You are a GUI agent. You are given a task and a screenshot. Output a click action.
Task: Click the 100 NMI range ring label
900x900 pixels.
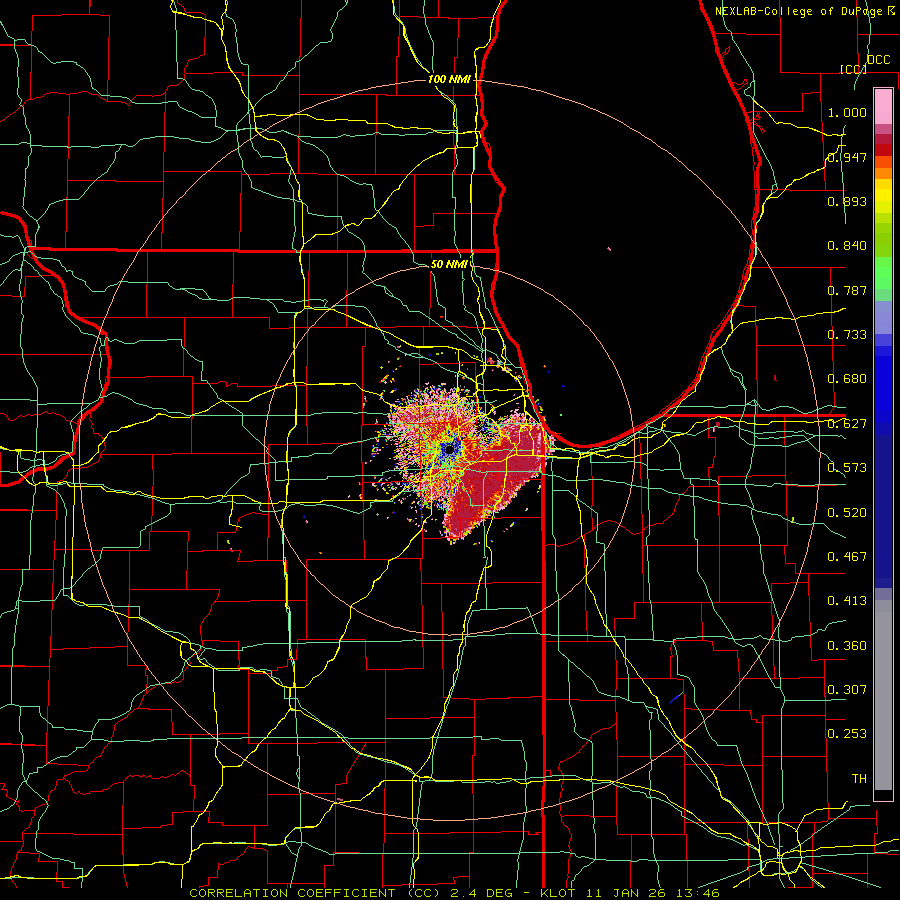pos(449,79)
